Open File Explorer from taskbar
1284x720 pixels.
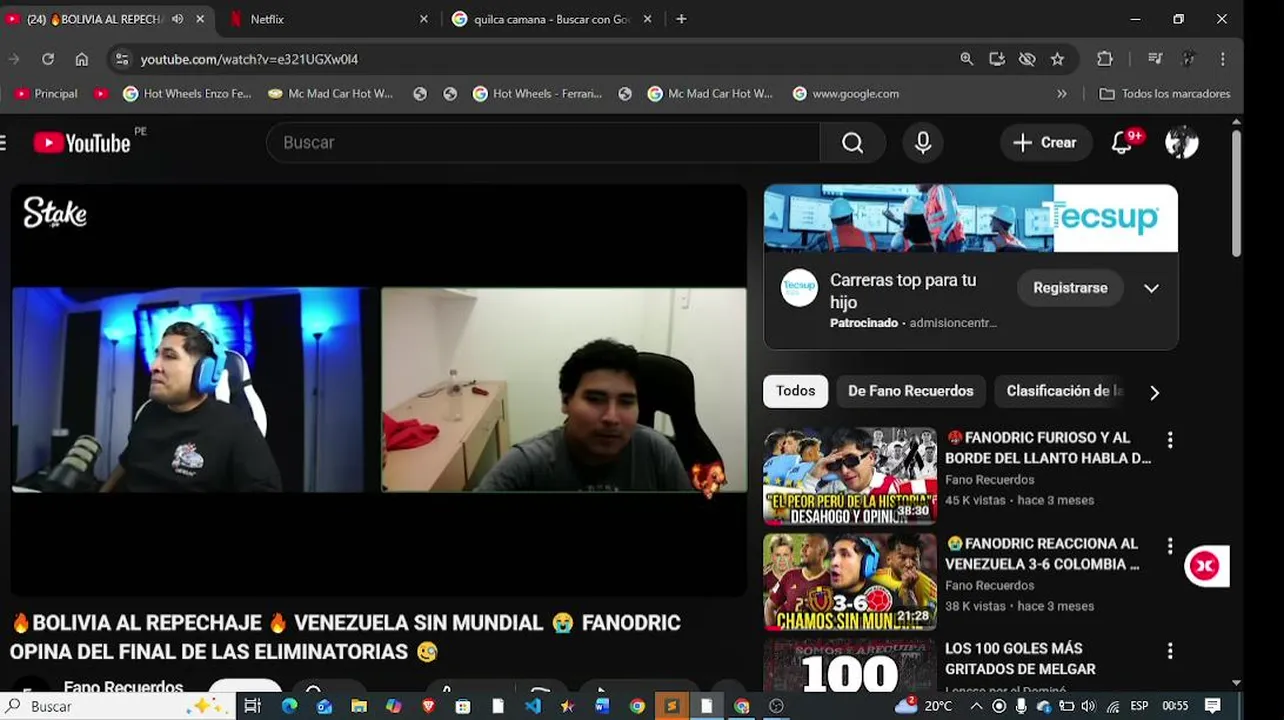[x=359, y=706]
